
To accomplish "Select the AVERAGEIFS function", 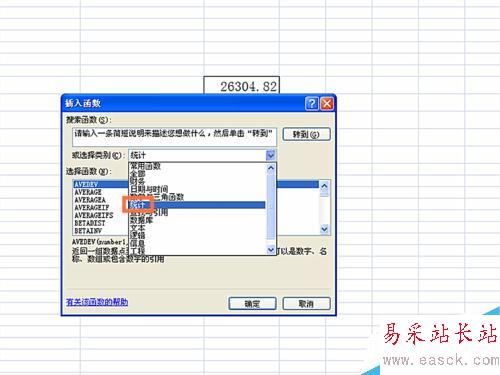I will (x=94, y=215).
